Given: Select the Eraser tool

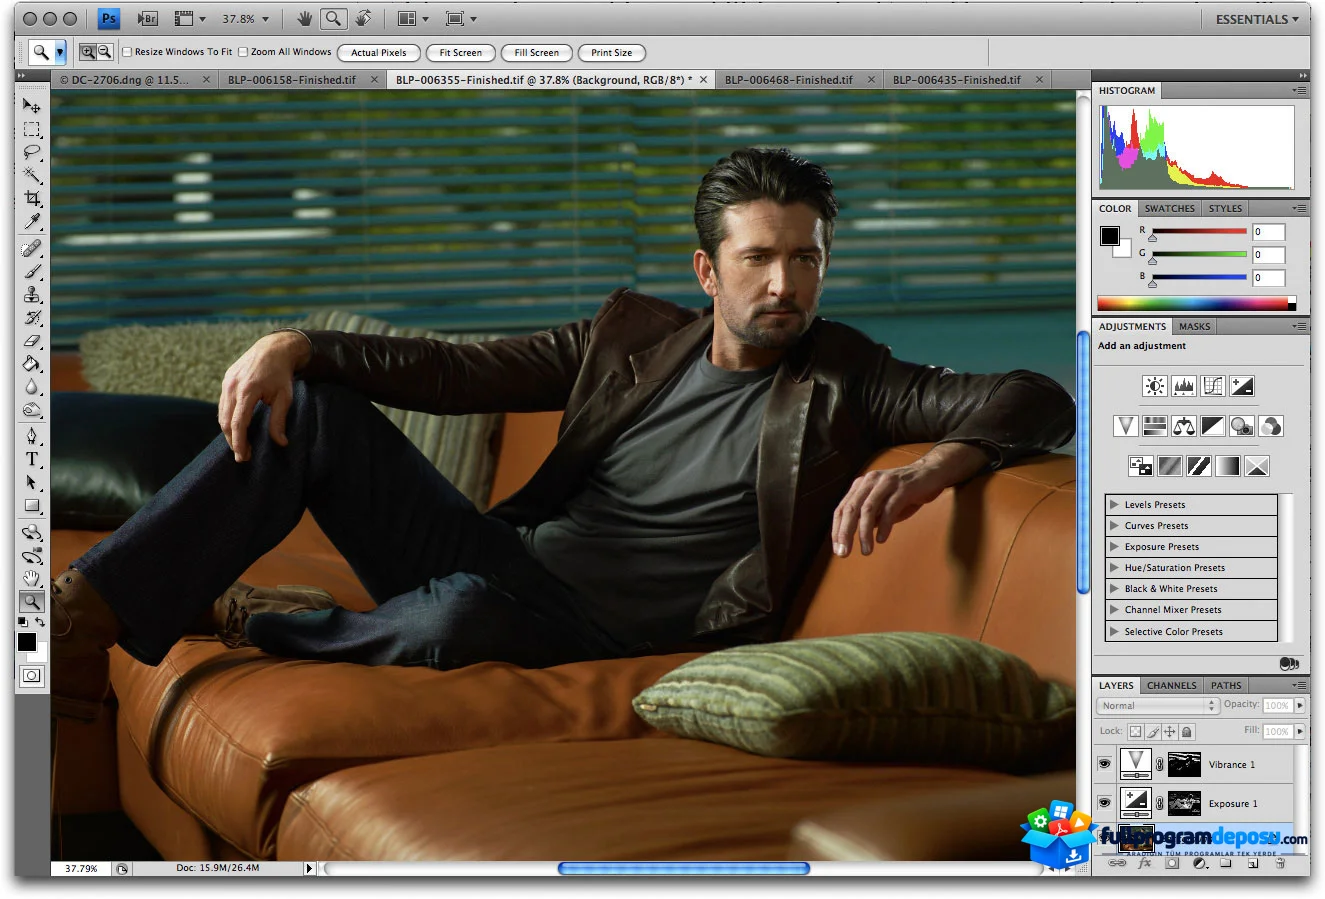Looking at the screenshot, I should (x=32, y=341).
